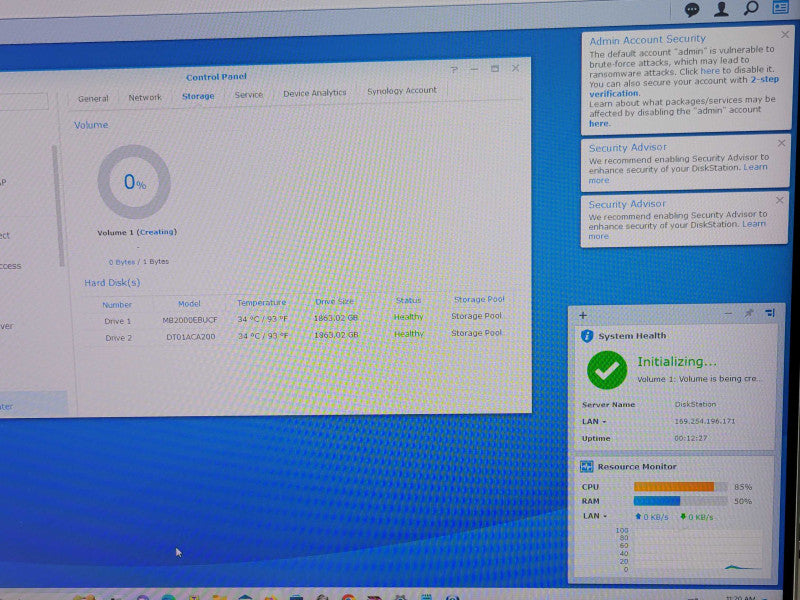Click the System Health shield icon

pos(587,336)
